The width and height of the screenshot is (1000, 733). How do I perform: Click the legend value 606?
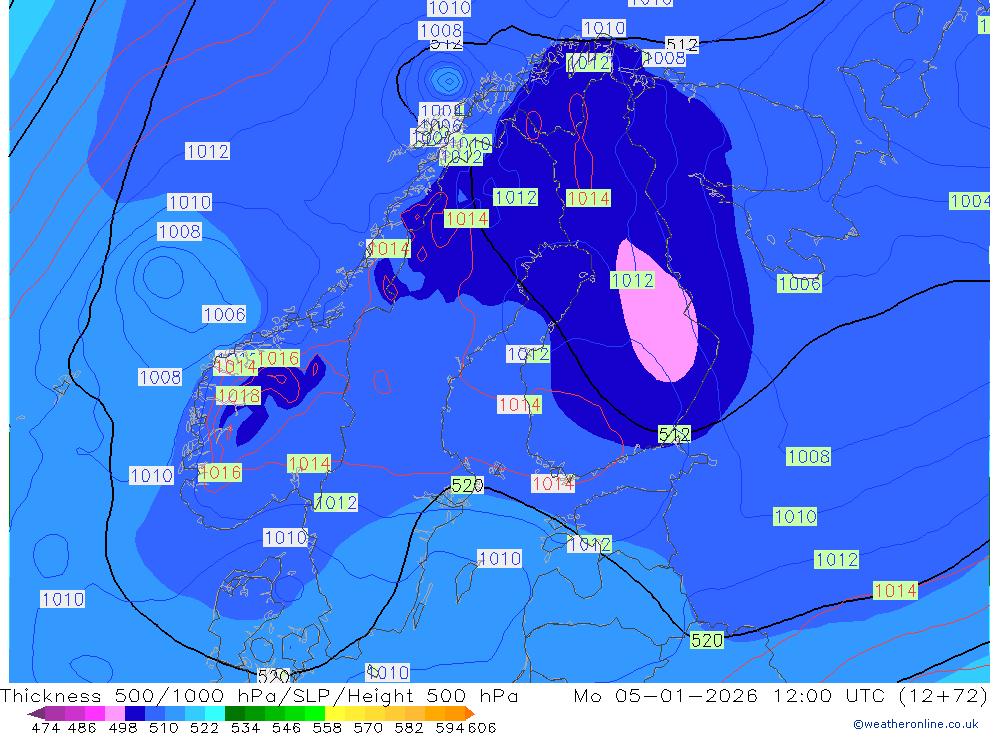(482, 728)
